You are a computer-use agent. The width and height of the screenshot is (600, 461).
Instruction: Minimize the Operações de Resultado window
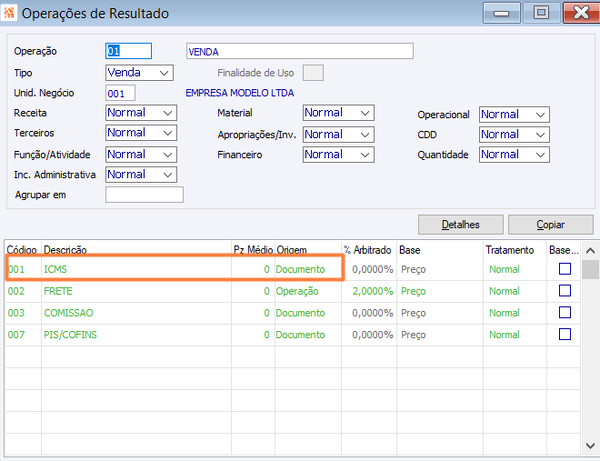pos(501,13)
